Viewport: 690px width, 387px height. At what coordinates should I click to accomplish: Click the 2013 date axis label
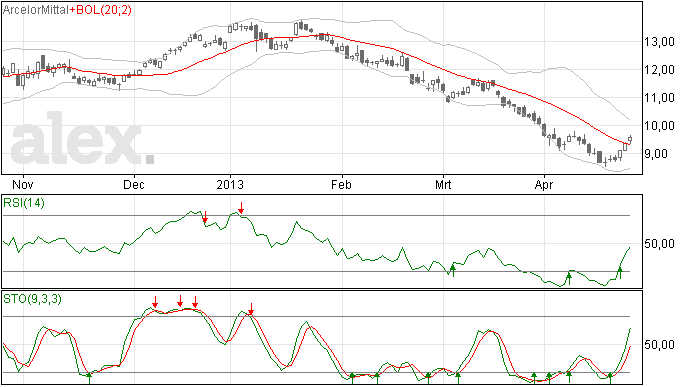pyautogui.click(x=230, y=184)
